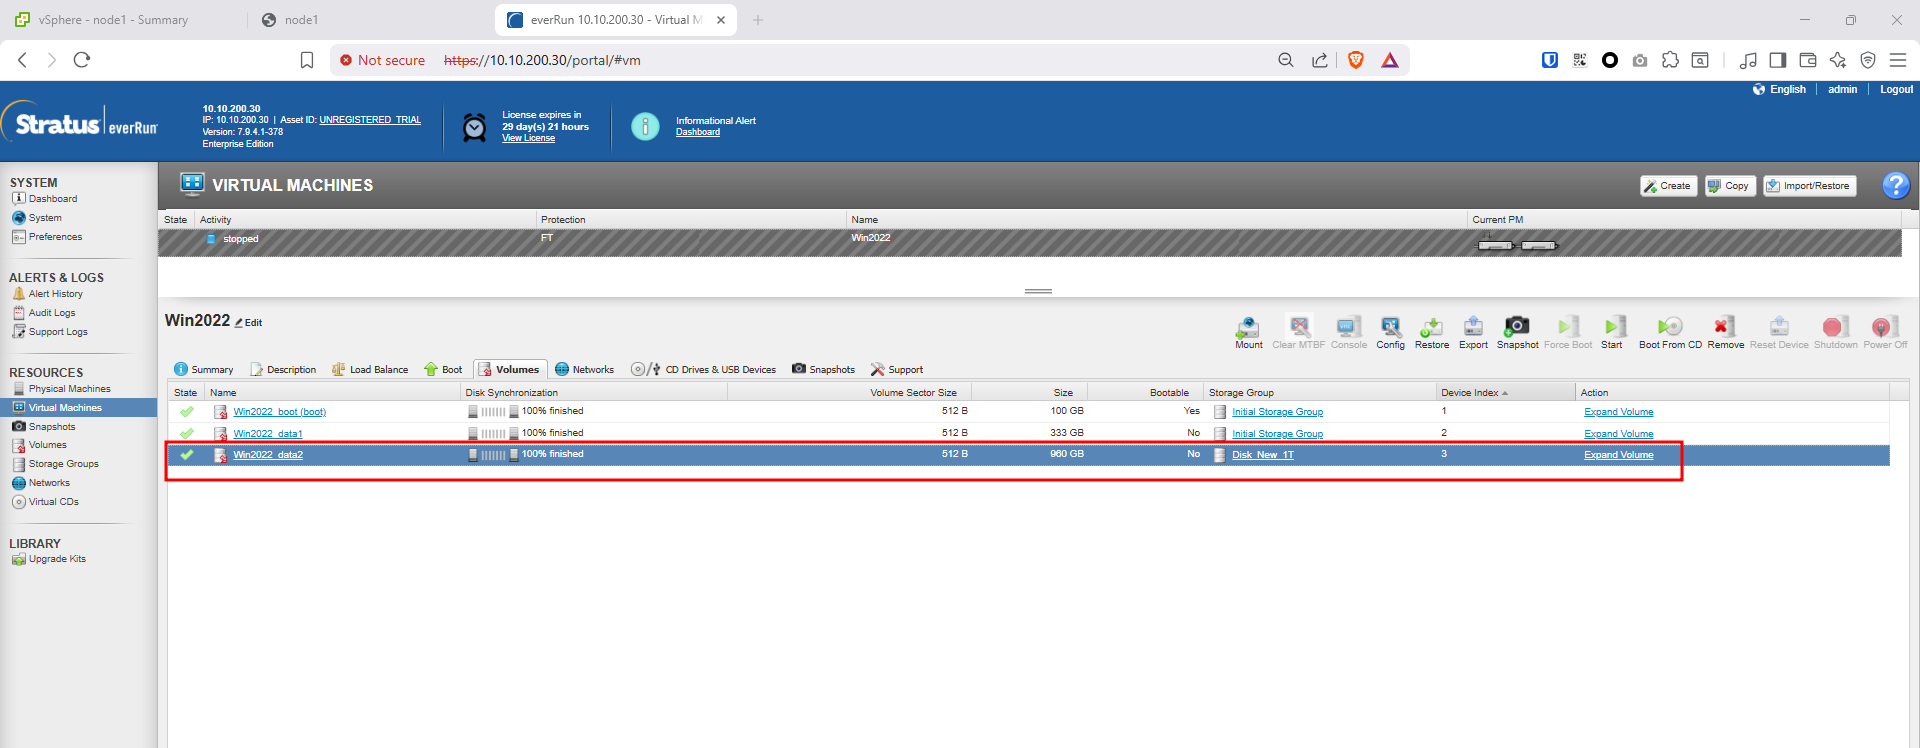Click the Export icon
The height and width of the screenshot is (748, 1920).
[x=1473, y=327]
